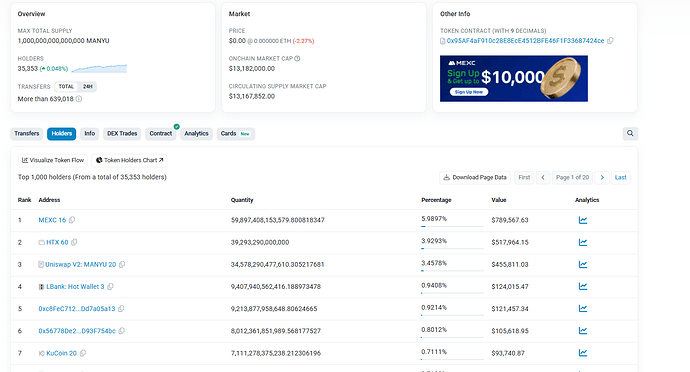The image size is (690, 372).
Task: Click value $789,567.63
Action: 510,220
